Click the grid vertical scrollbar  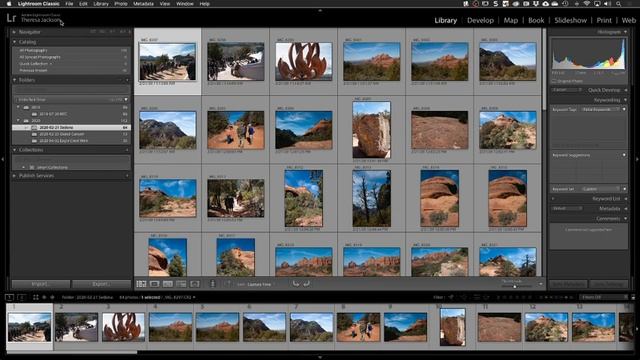544,69
